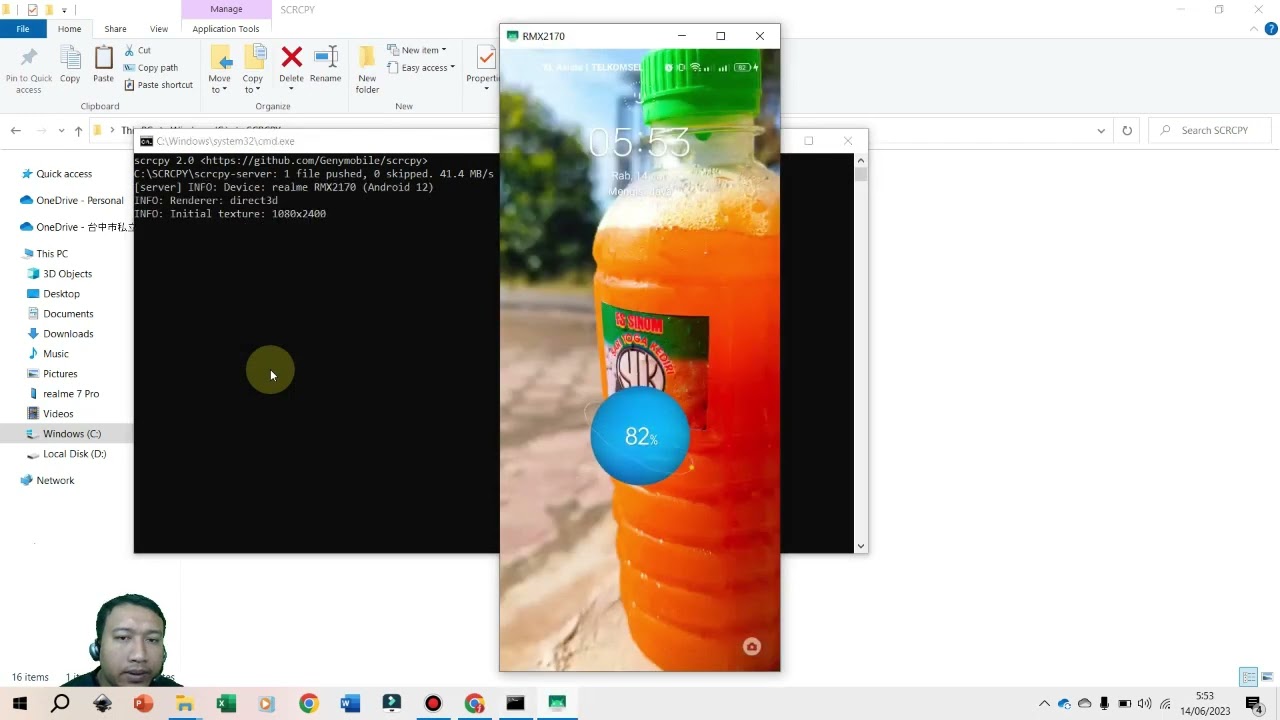
Task: Tap the camera shortcut on phone lockscreen
Action: point(752,647)
